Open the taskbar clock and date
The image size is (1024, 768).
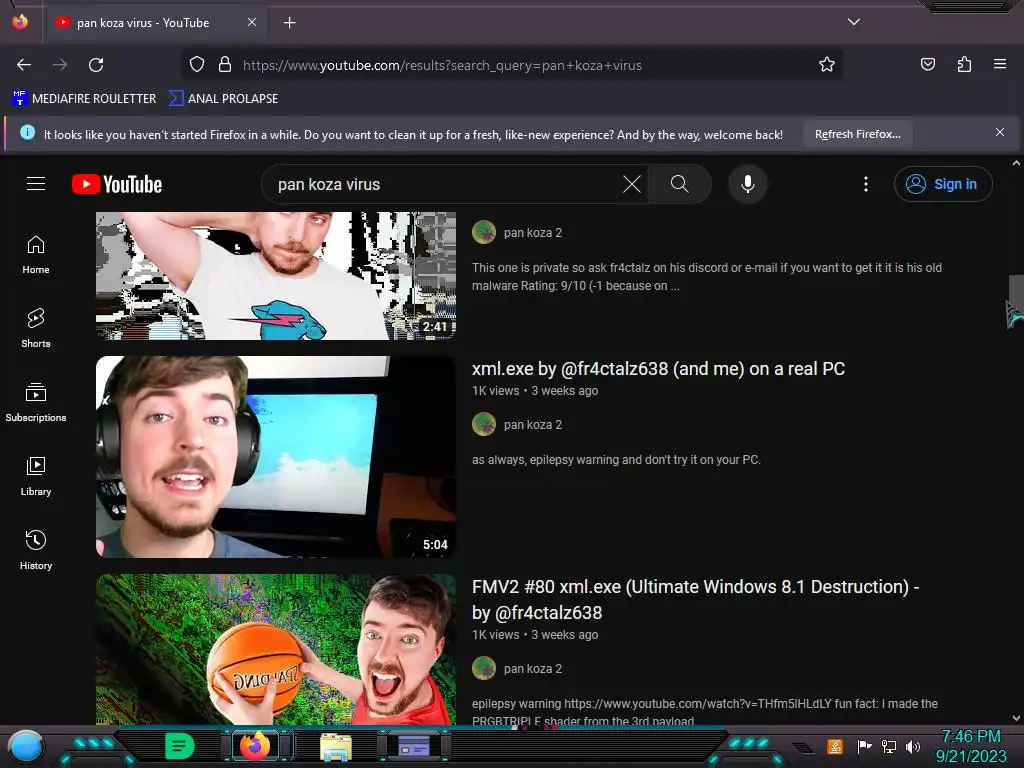click(971, 746)
